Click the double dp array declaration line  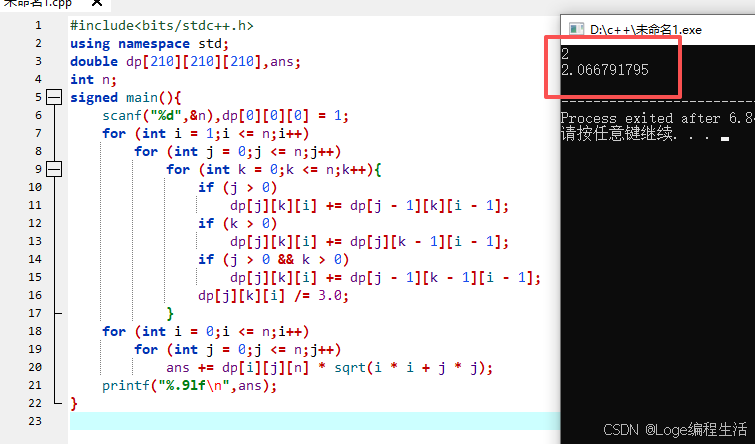click(185, 62)
